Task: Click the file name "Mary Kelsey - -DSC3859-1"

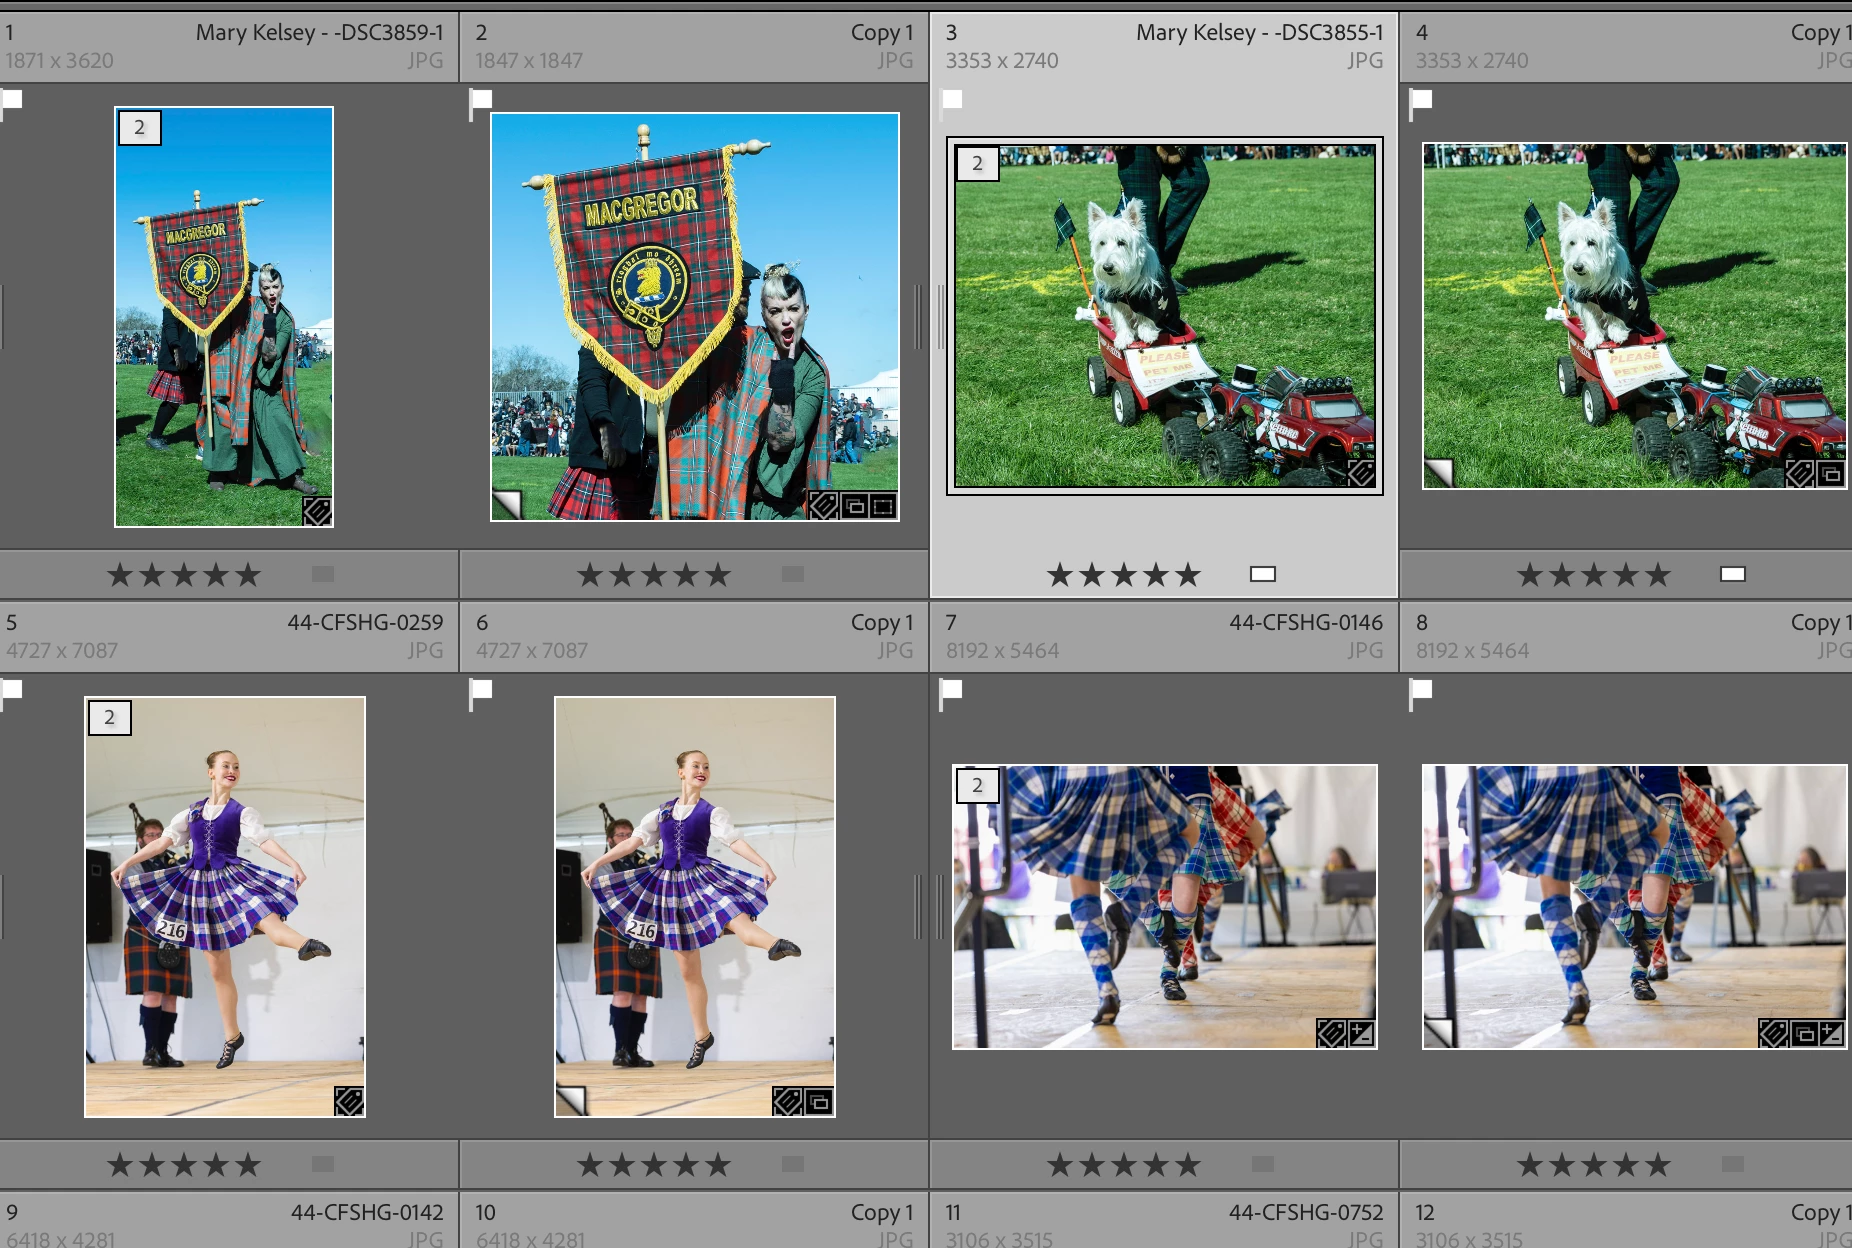Action: (320, 33)
